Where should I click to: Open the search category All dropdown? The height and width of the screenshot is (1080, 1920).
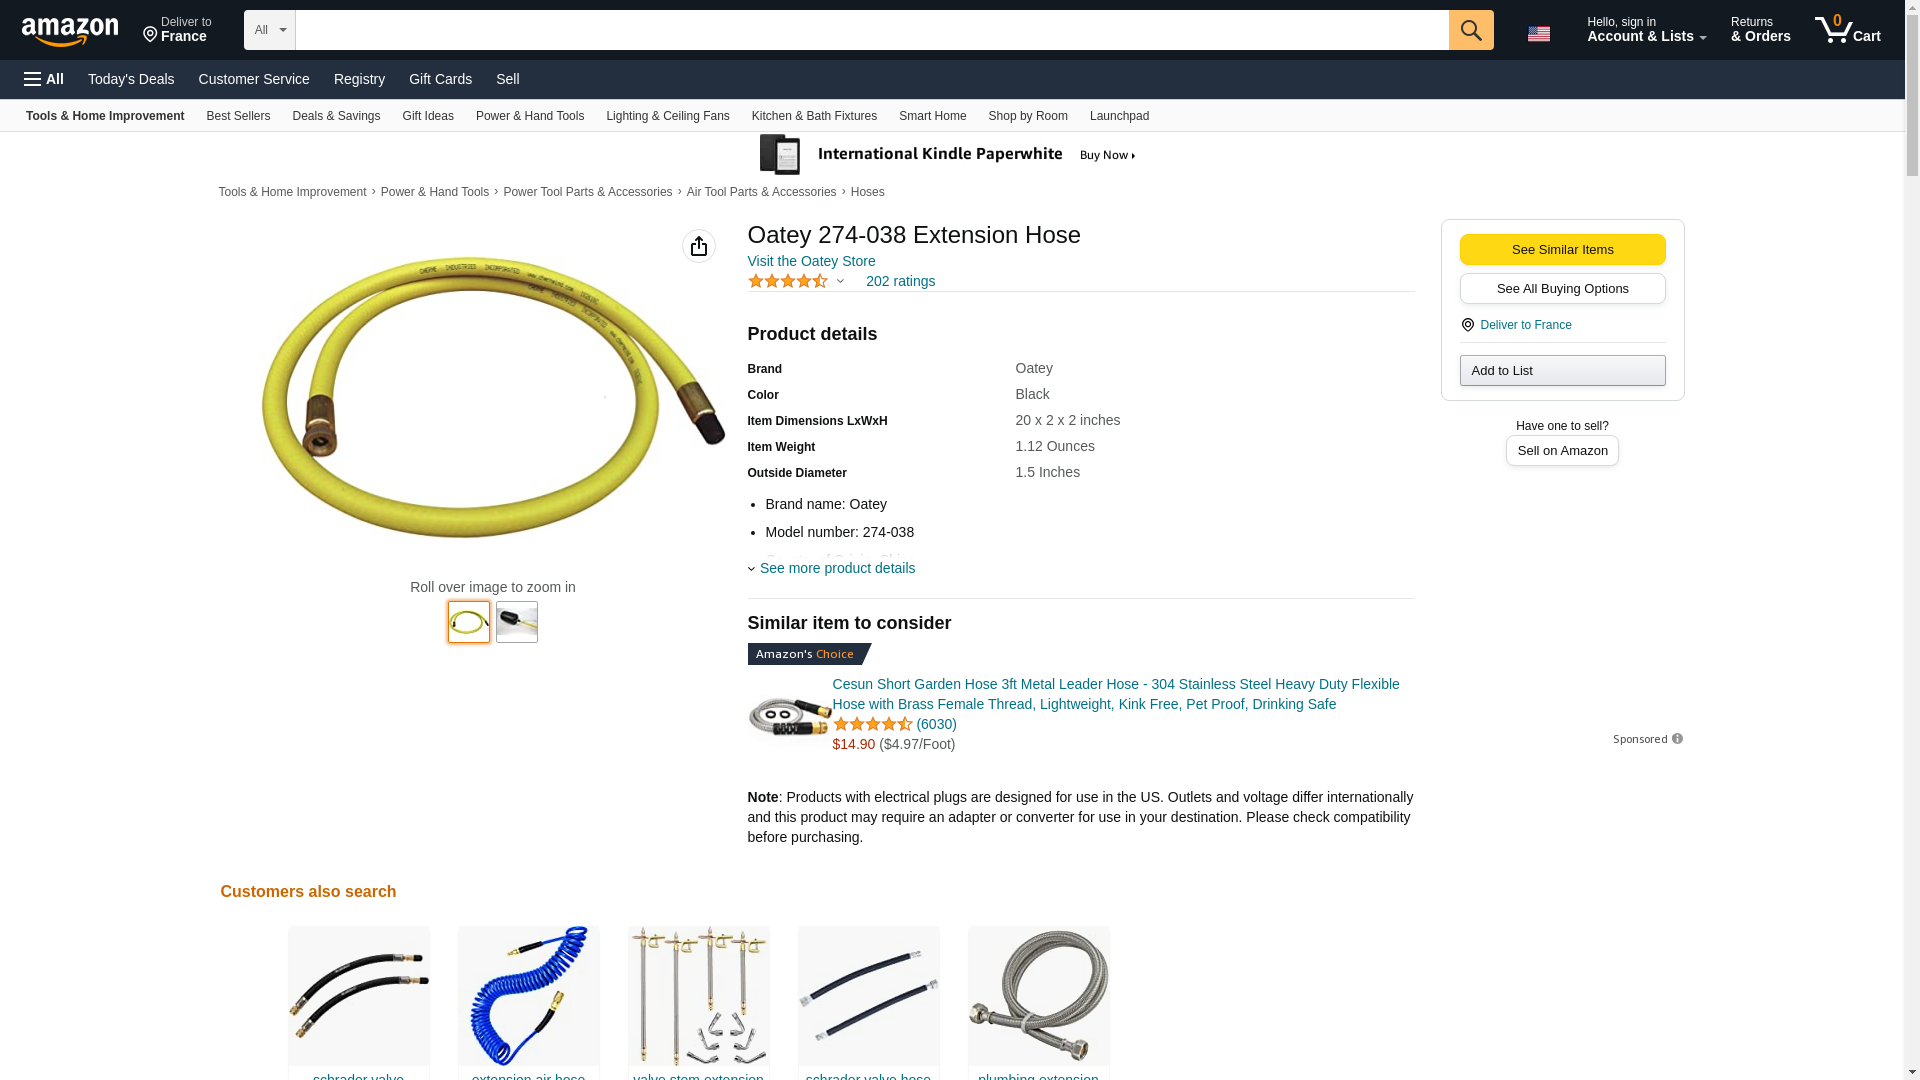(270, 30)
